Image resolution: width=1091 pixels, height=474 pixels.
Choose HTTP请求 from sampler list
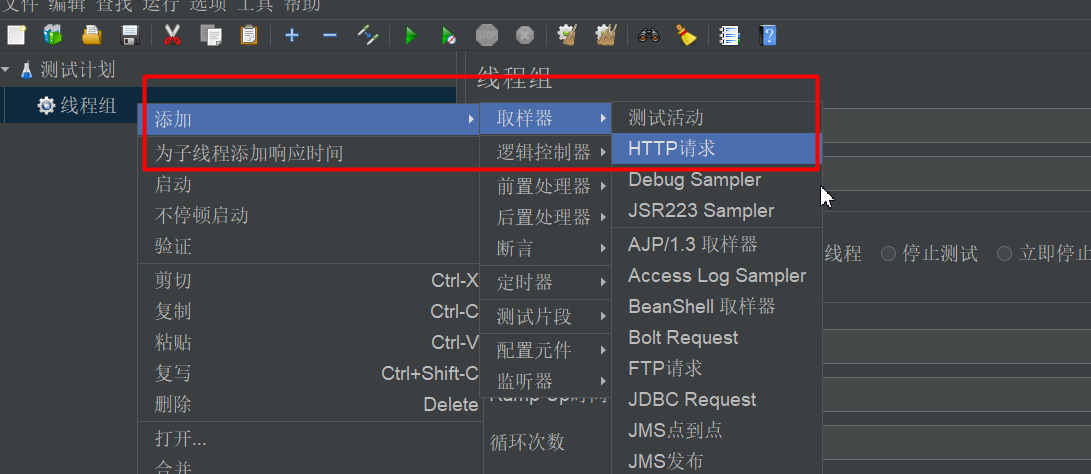point(672,149)
